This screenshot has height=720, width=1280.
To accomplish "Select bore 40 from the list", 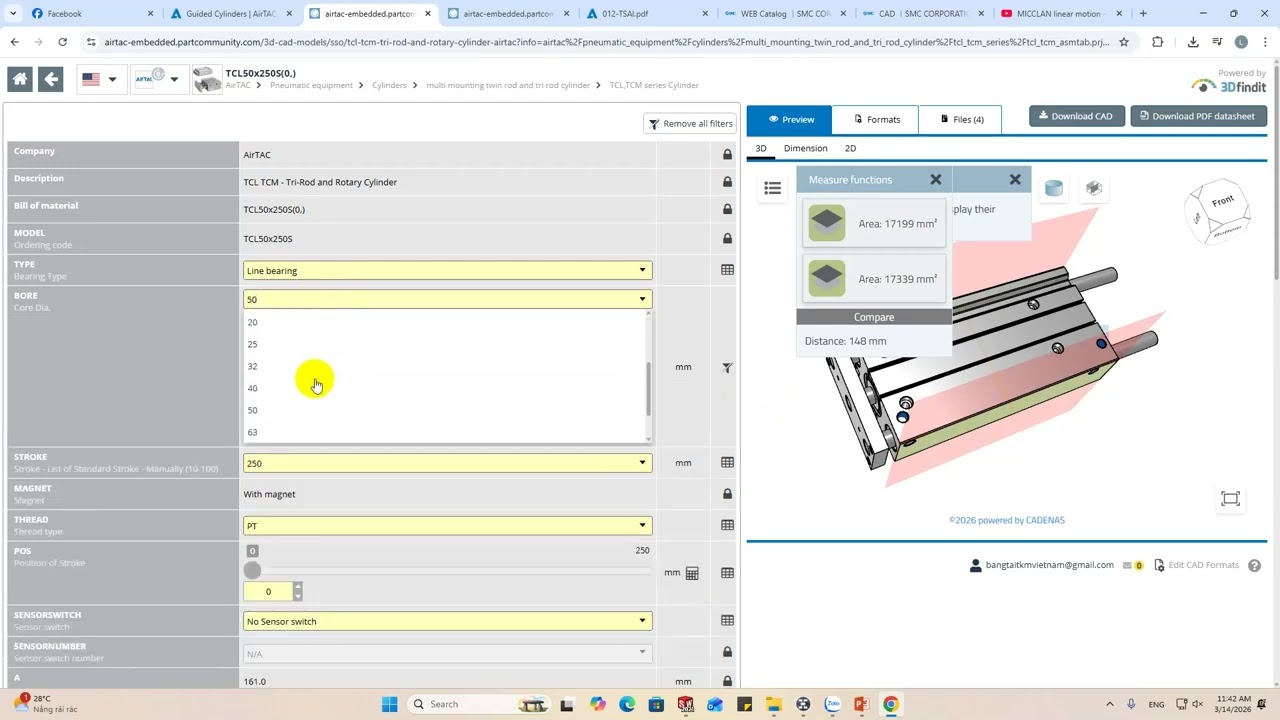I will point(445,388).
